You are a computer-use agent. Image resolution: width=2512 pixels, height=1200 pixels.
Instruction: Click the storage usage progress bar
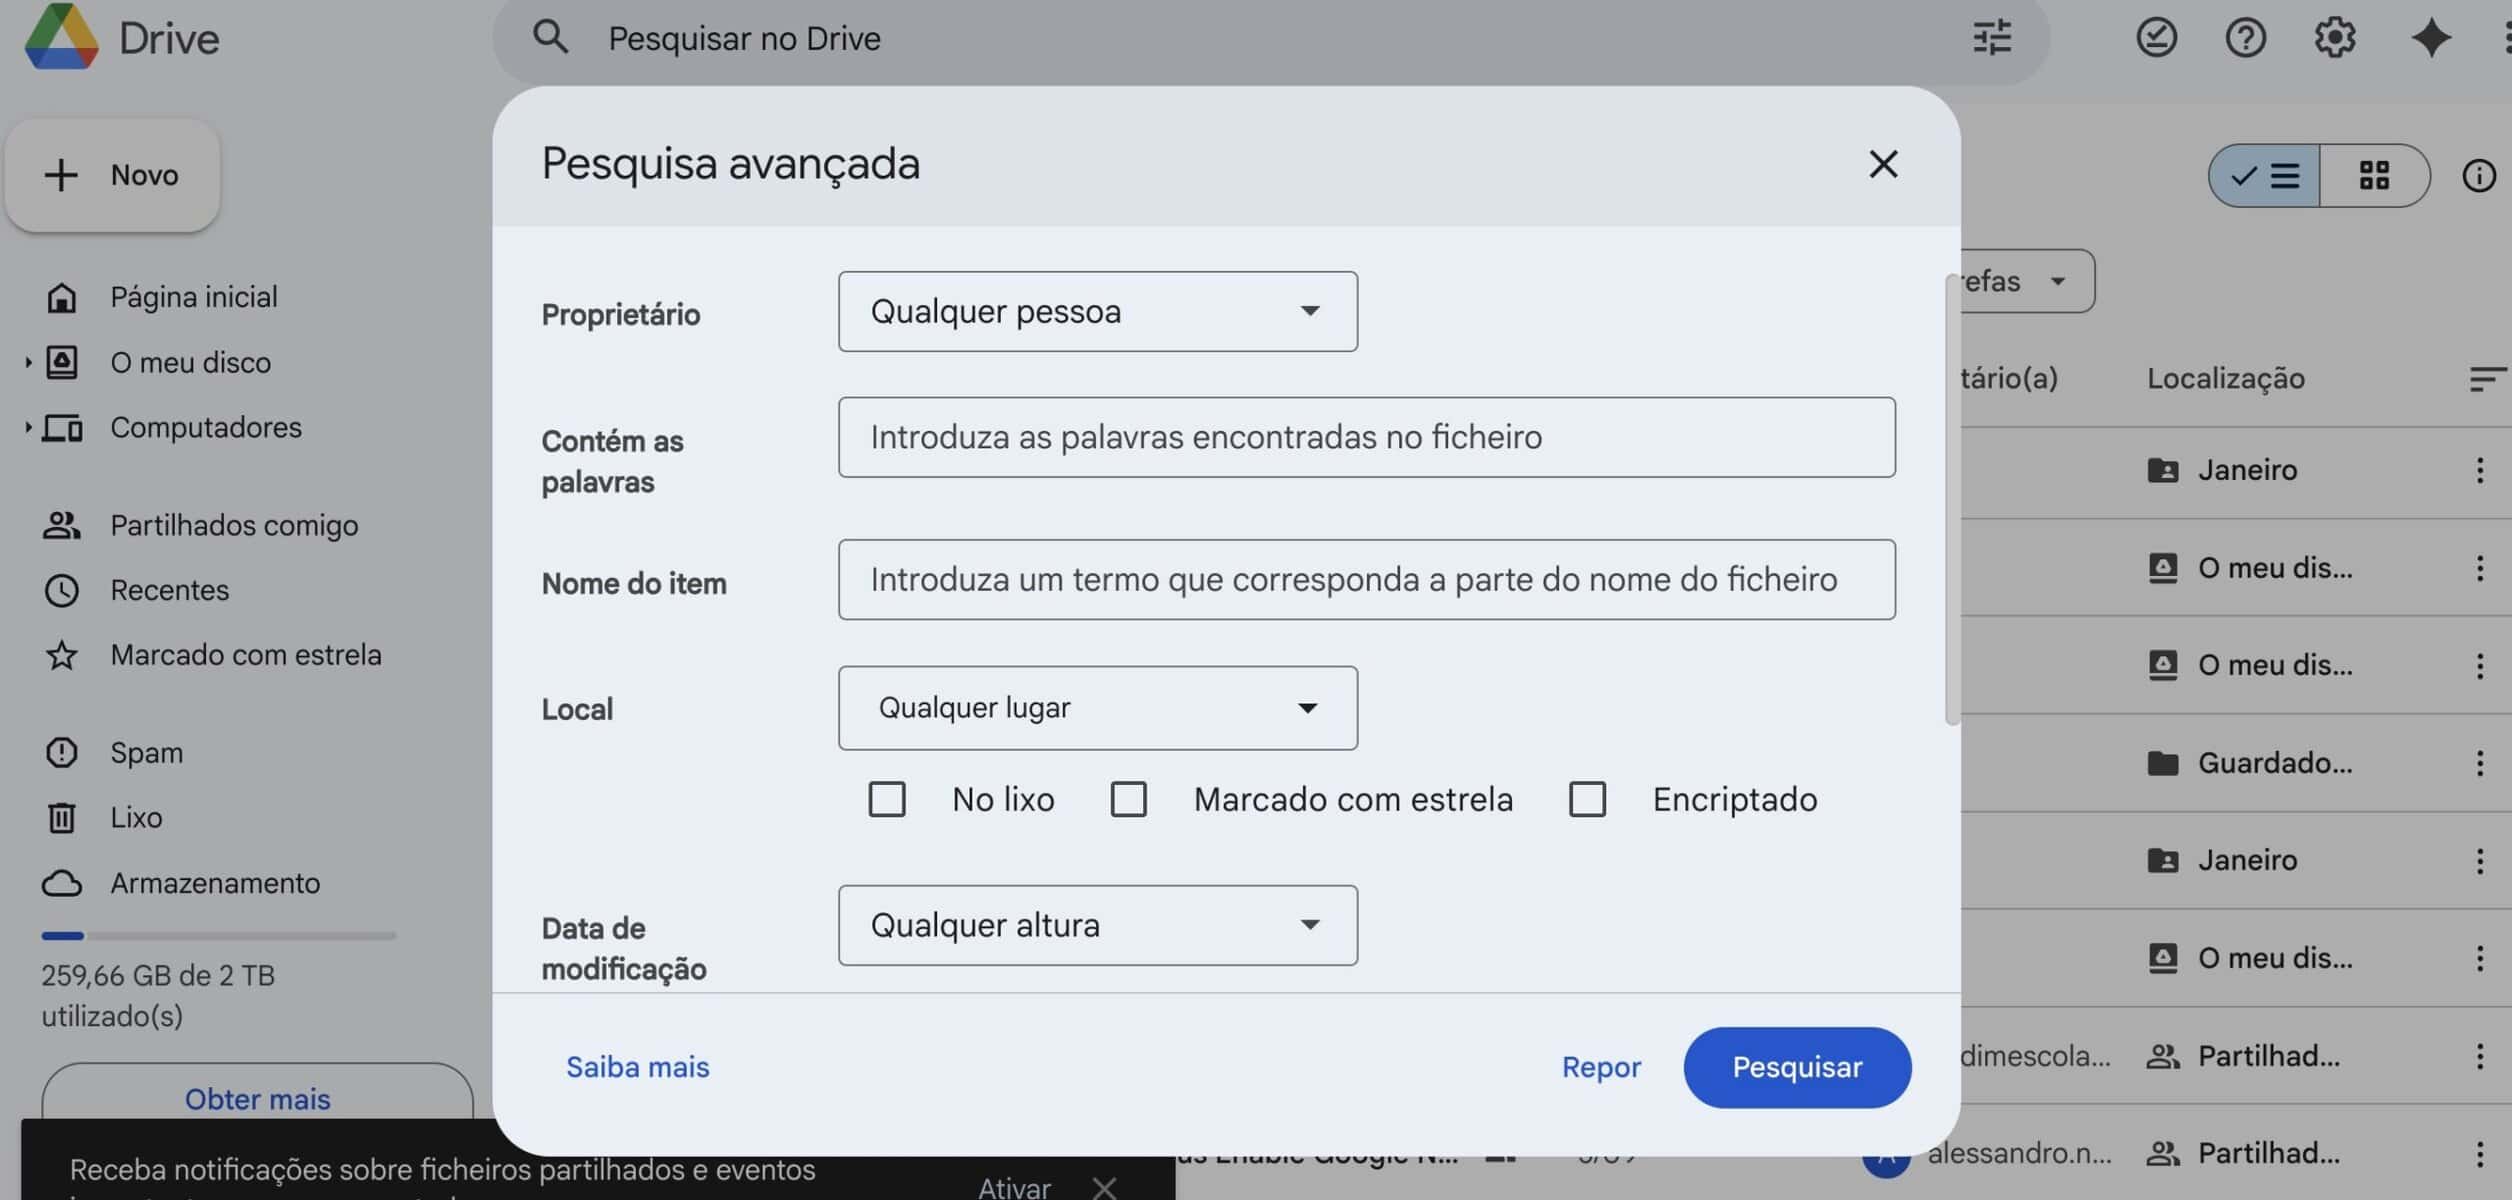(218, 936)
